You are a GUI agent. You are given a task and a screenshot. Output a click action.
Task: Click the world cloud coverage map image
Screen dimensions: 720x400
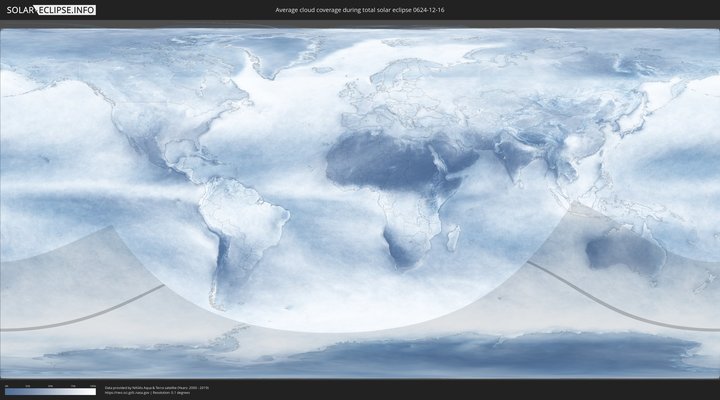[360, 203]
